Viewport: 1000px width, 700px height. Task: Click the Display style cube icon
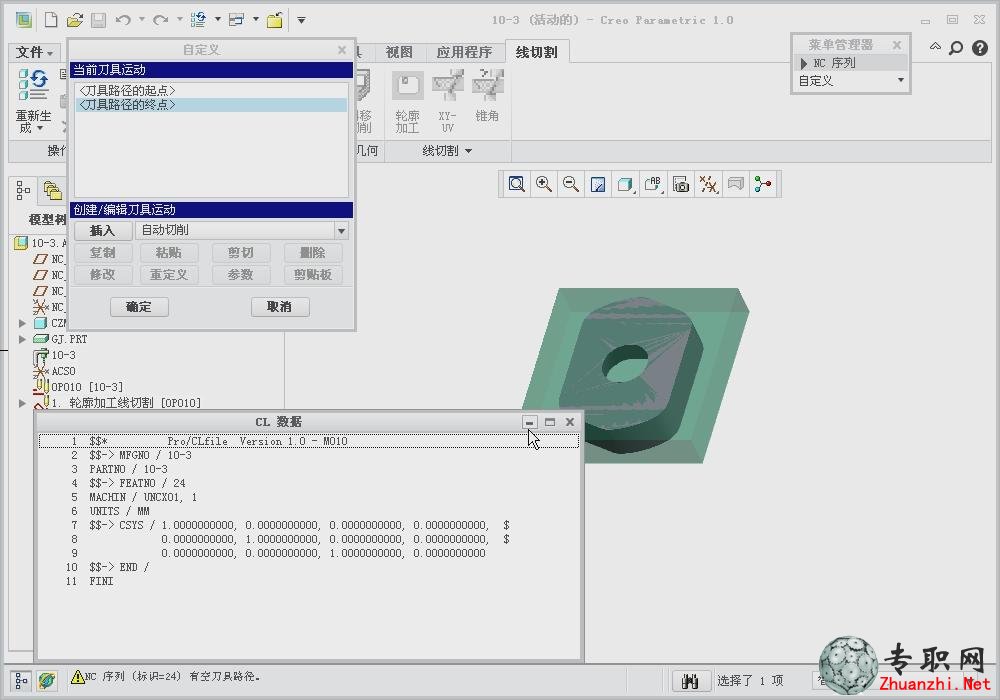click(625, 185)
